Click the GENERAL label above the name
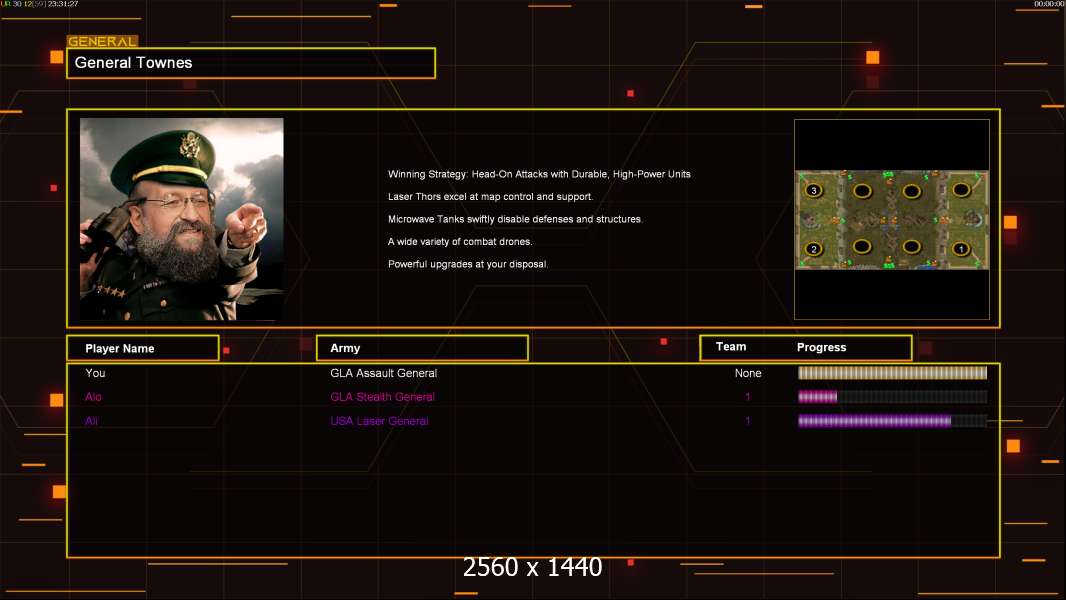 [102, 41]
